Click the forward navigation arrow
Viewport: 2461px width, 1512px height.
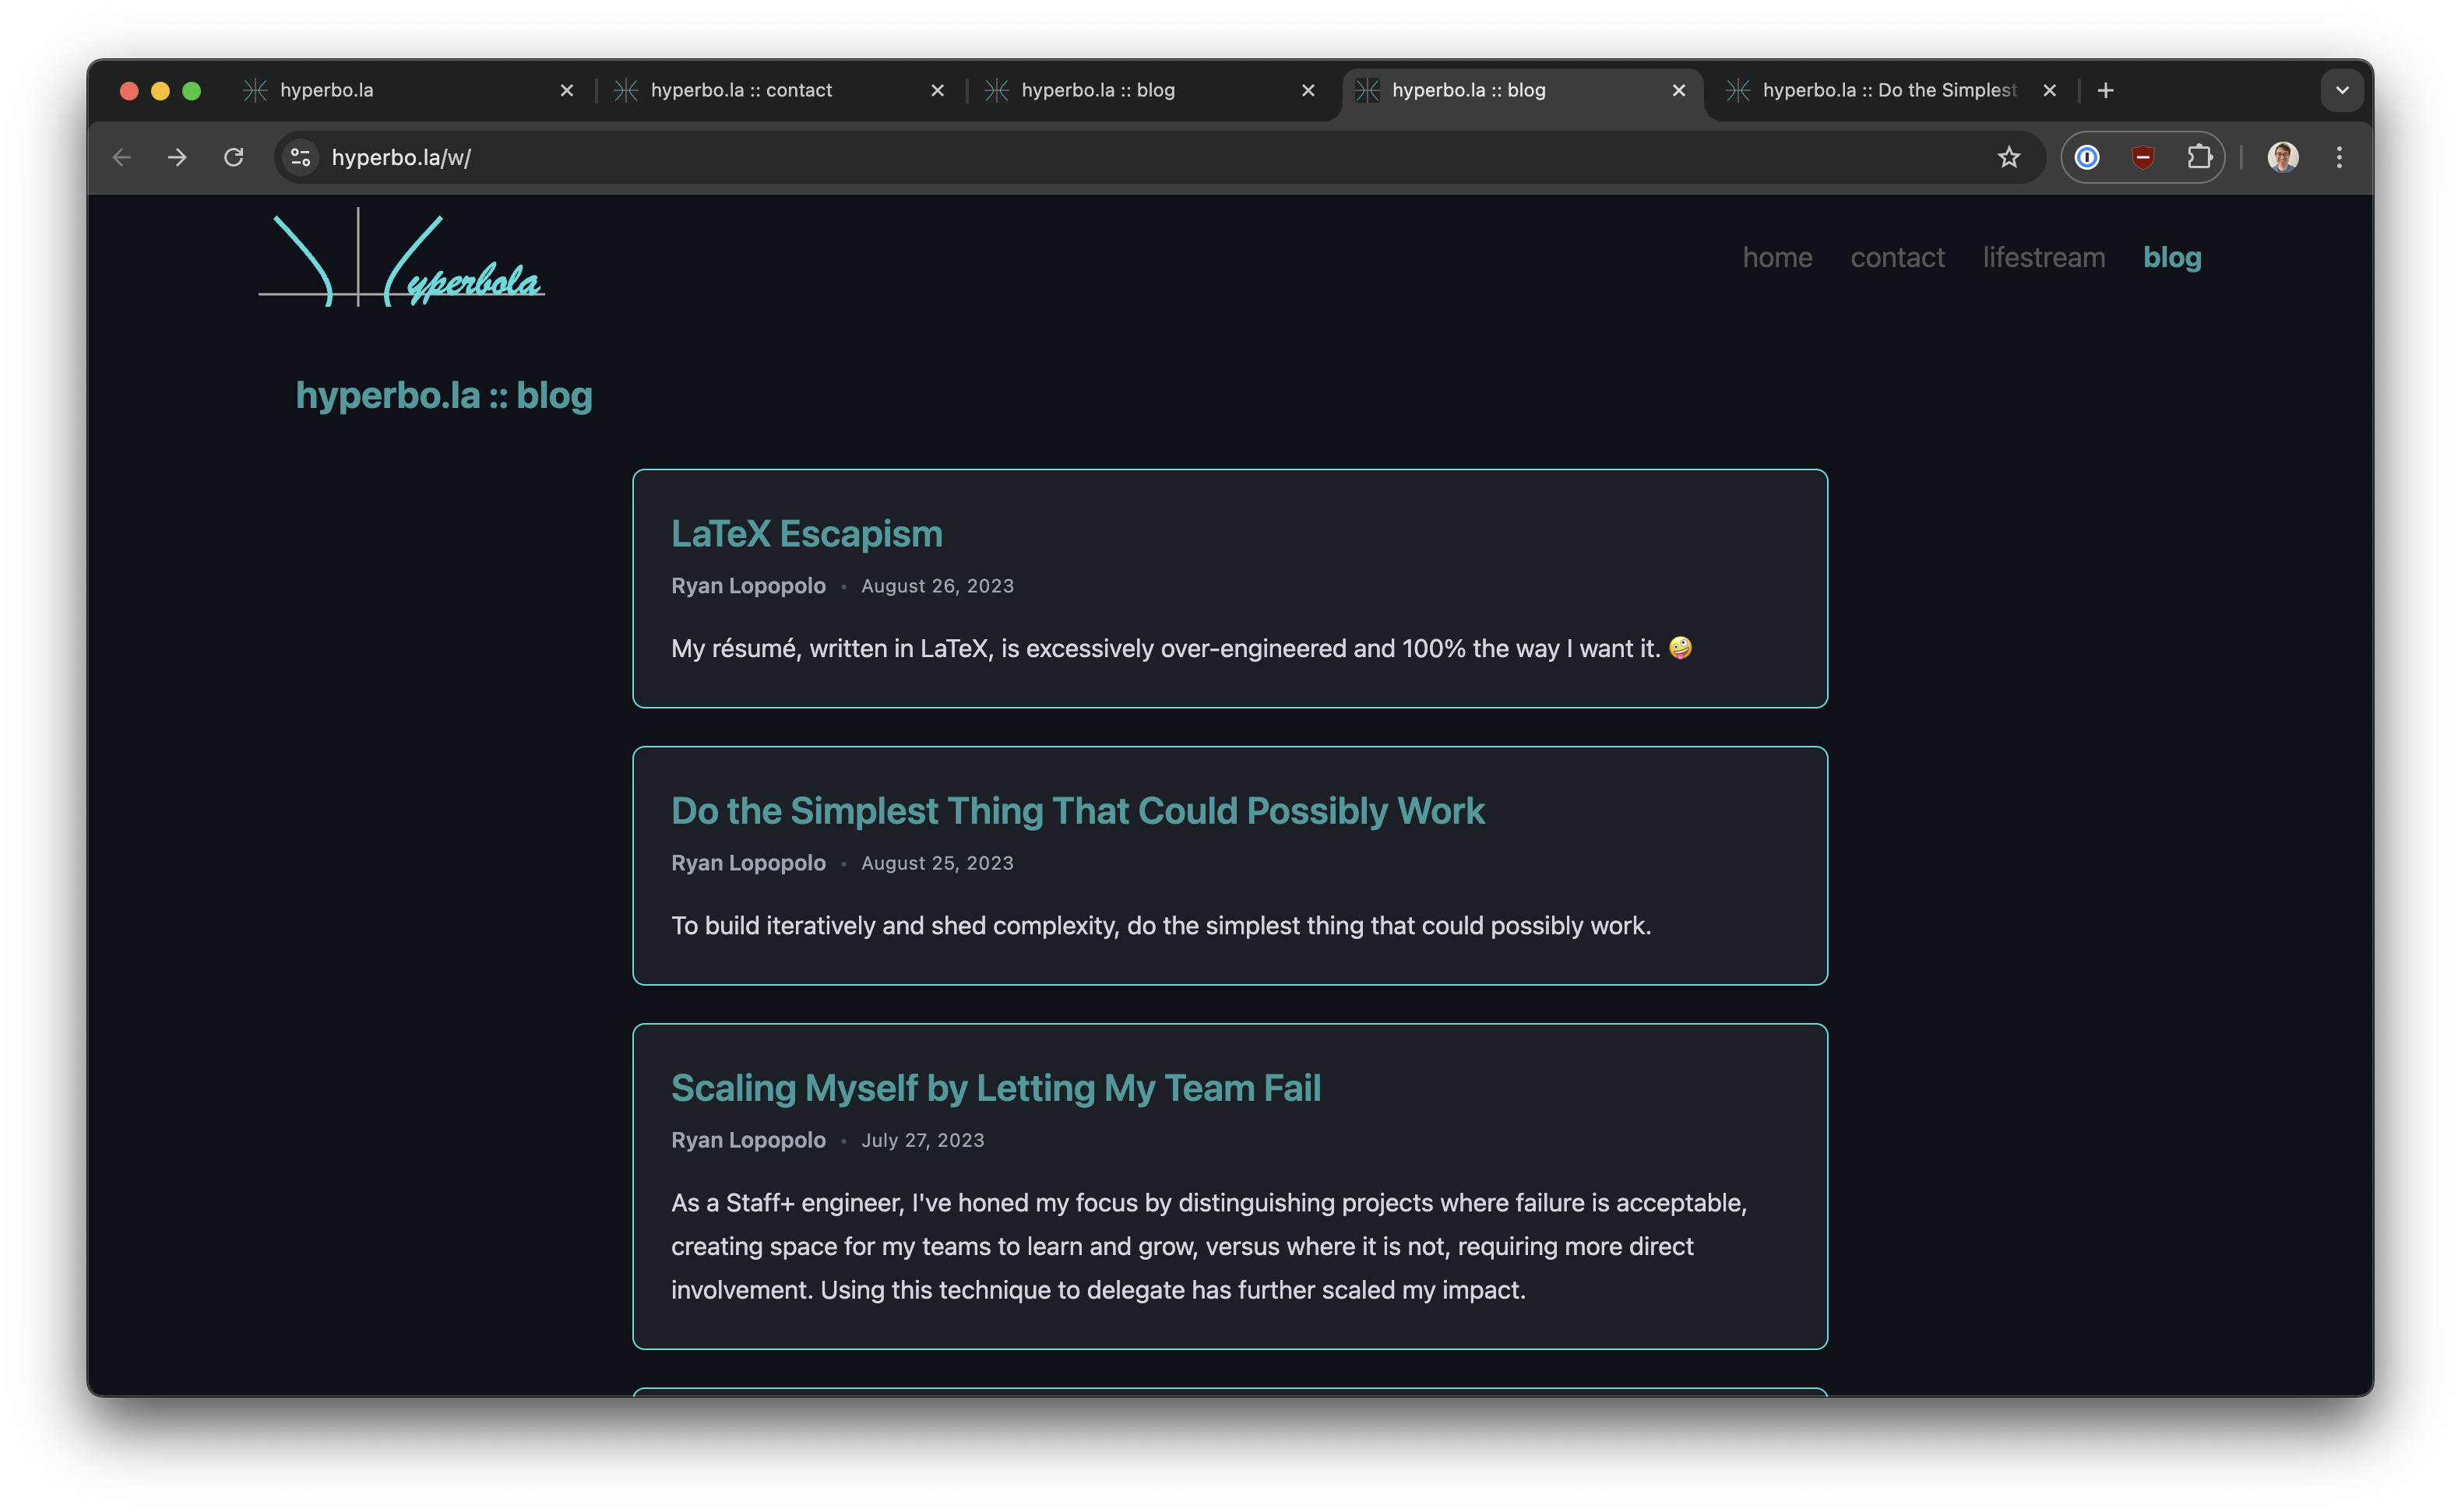[177, 157]
